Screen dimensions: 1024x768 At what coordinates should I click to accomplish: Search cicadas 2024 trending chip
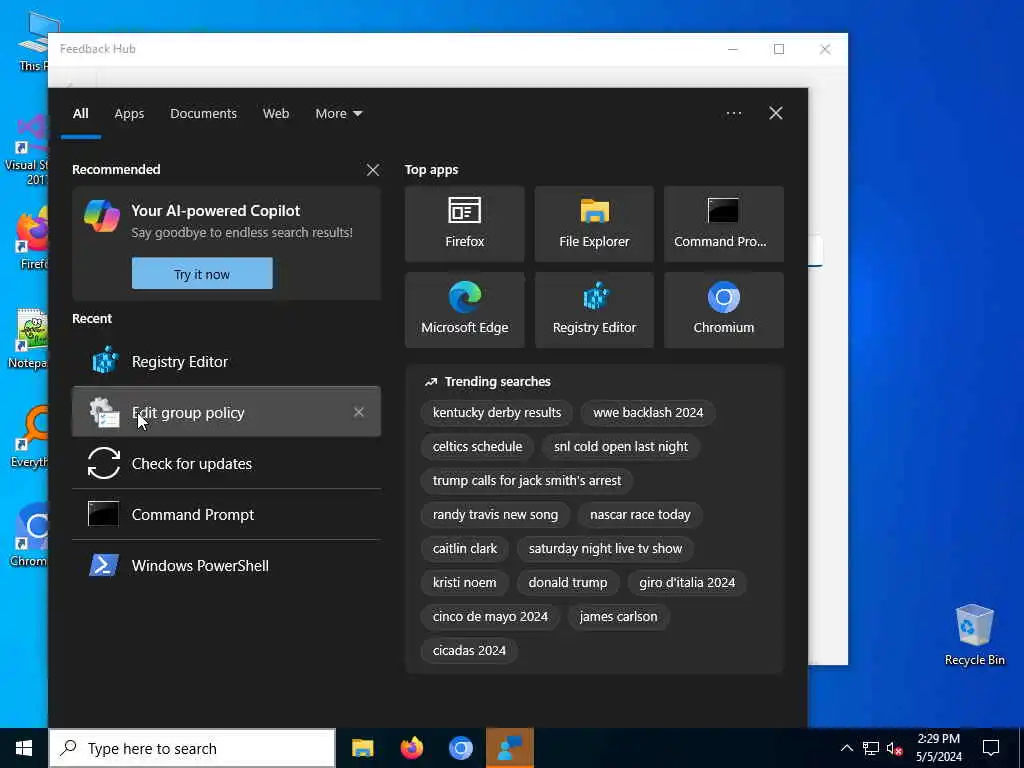469,650
